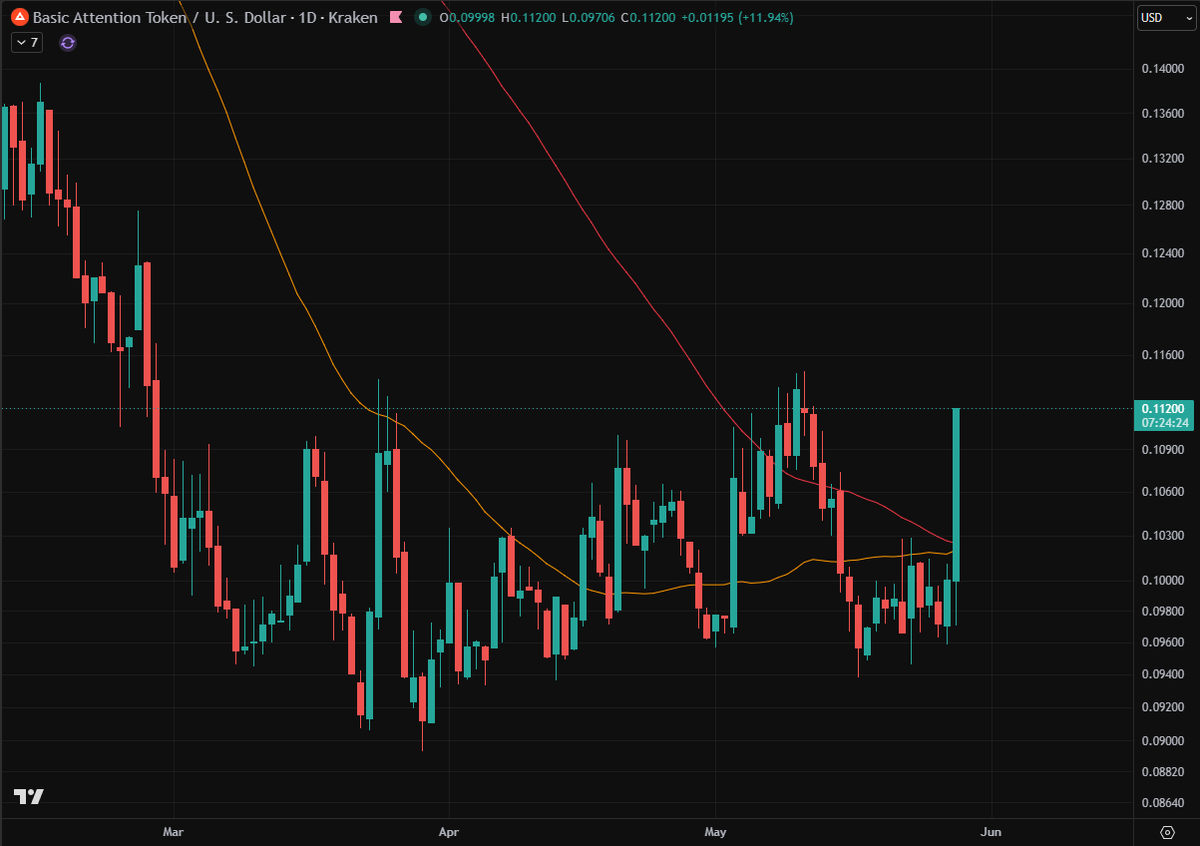Click the 0.08640 price scale label
The height and width of the screenshot is (846, 1200).
(1162, 802)
